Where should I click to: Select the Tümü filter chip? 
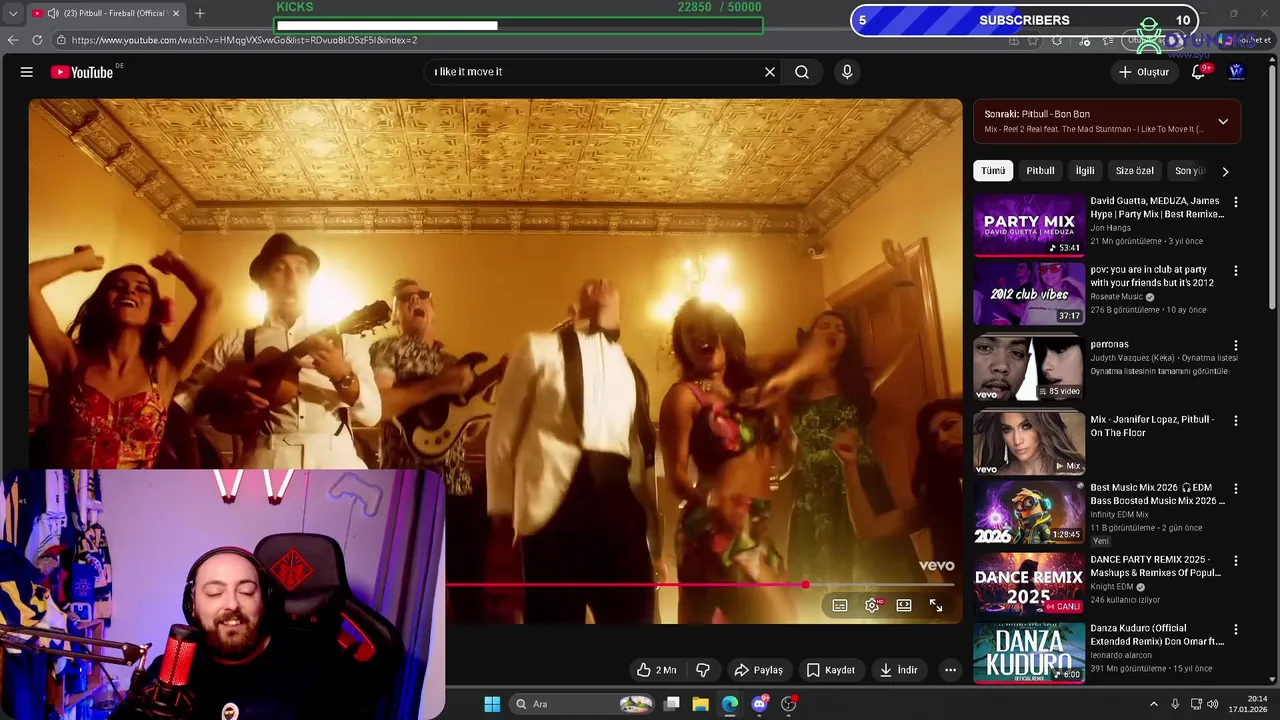pyautogui.click(x=993, y=171)
